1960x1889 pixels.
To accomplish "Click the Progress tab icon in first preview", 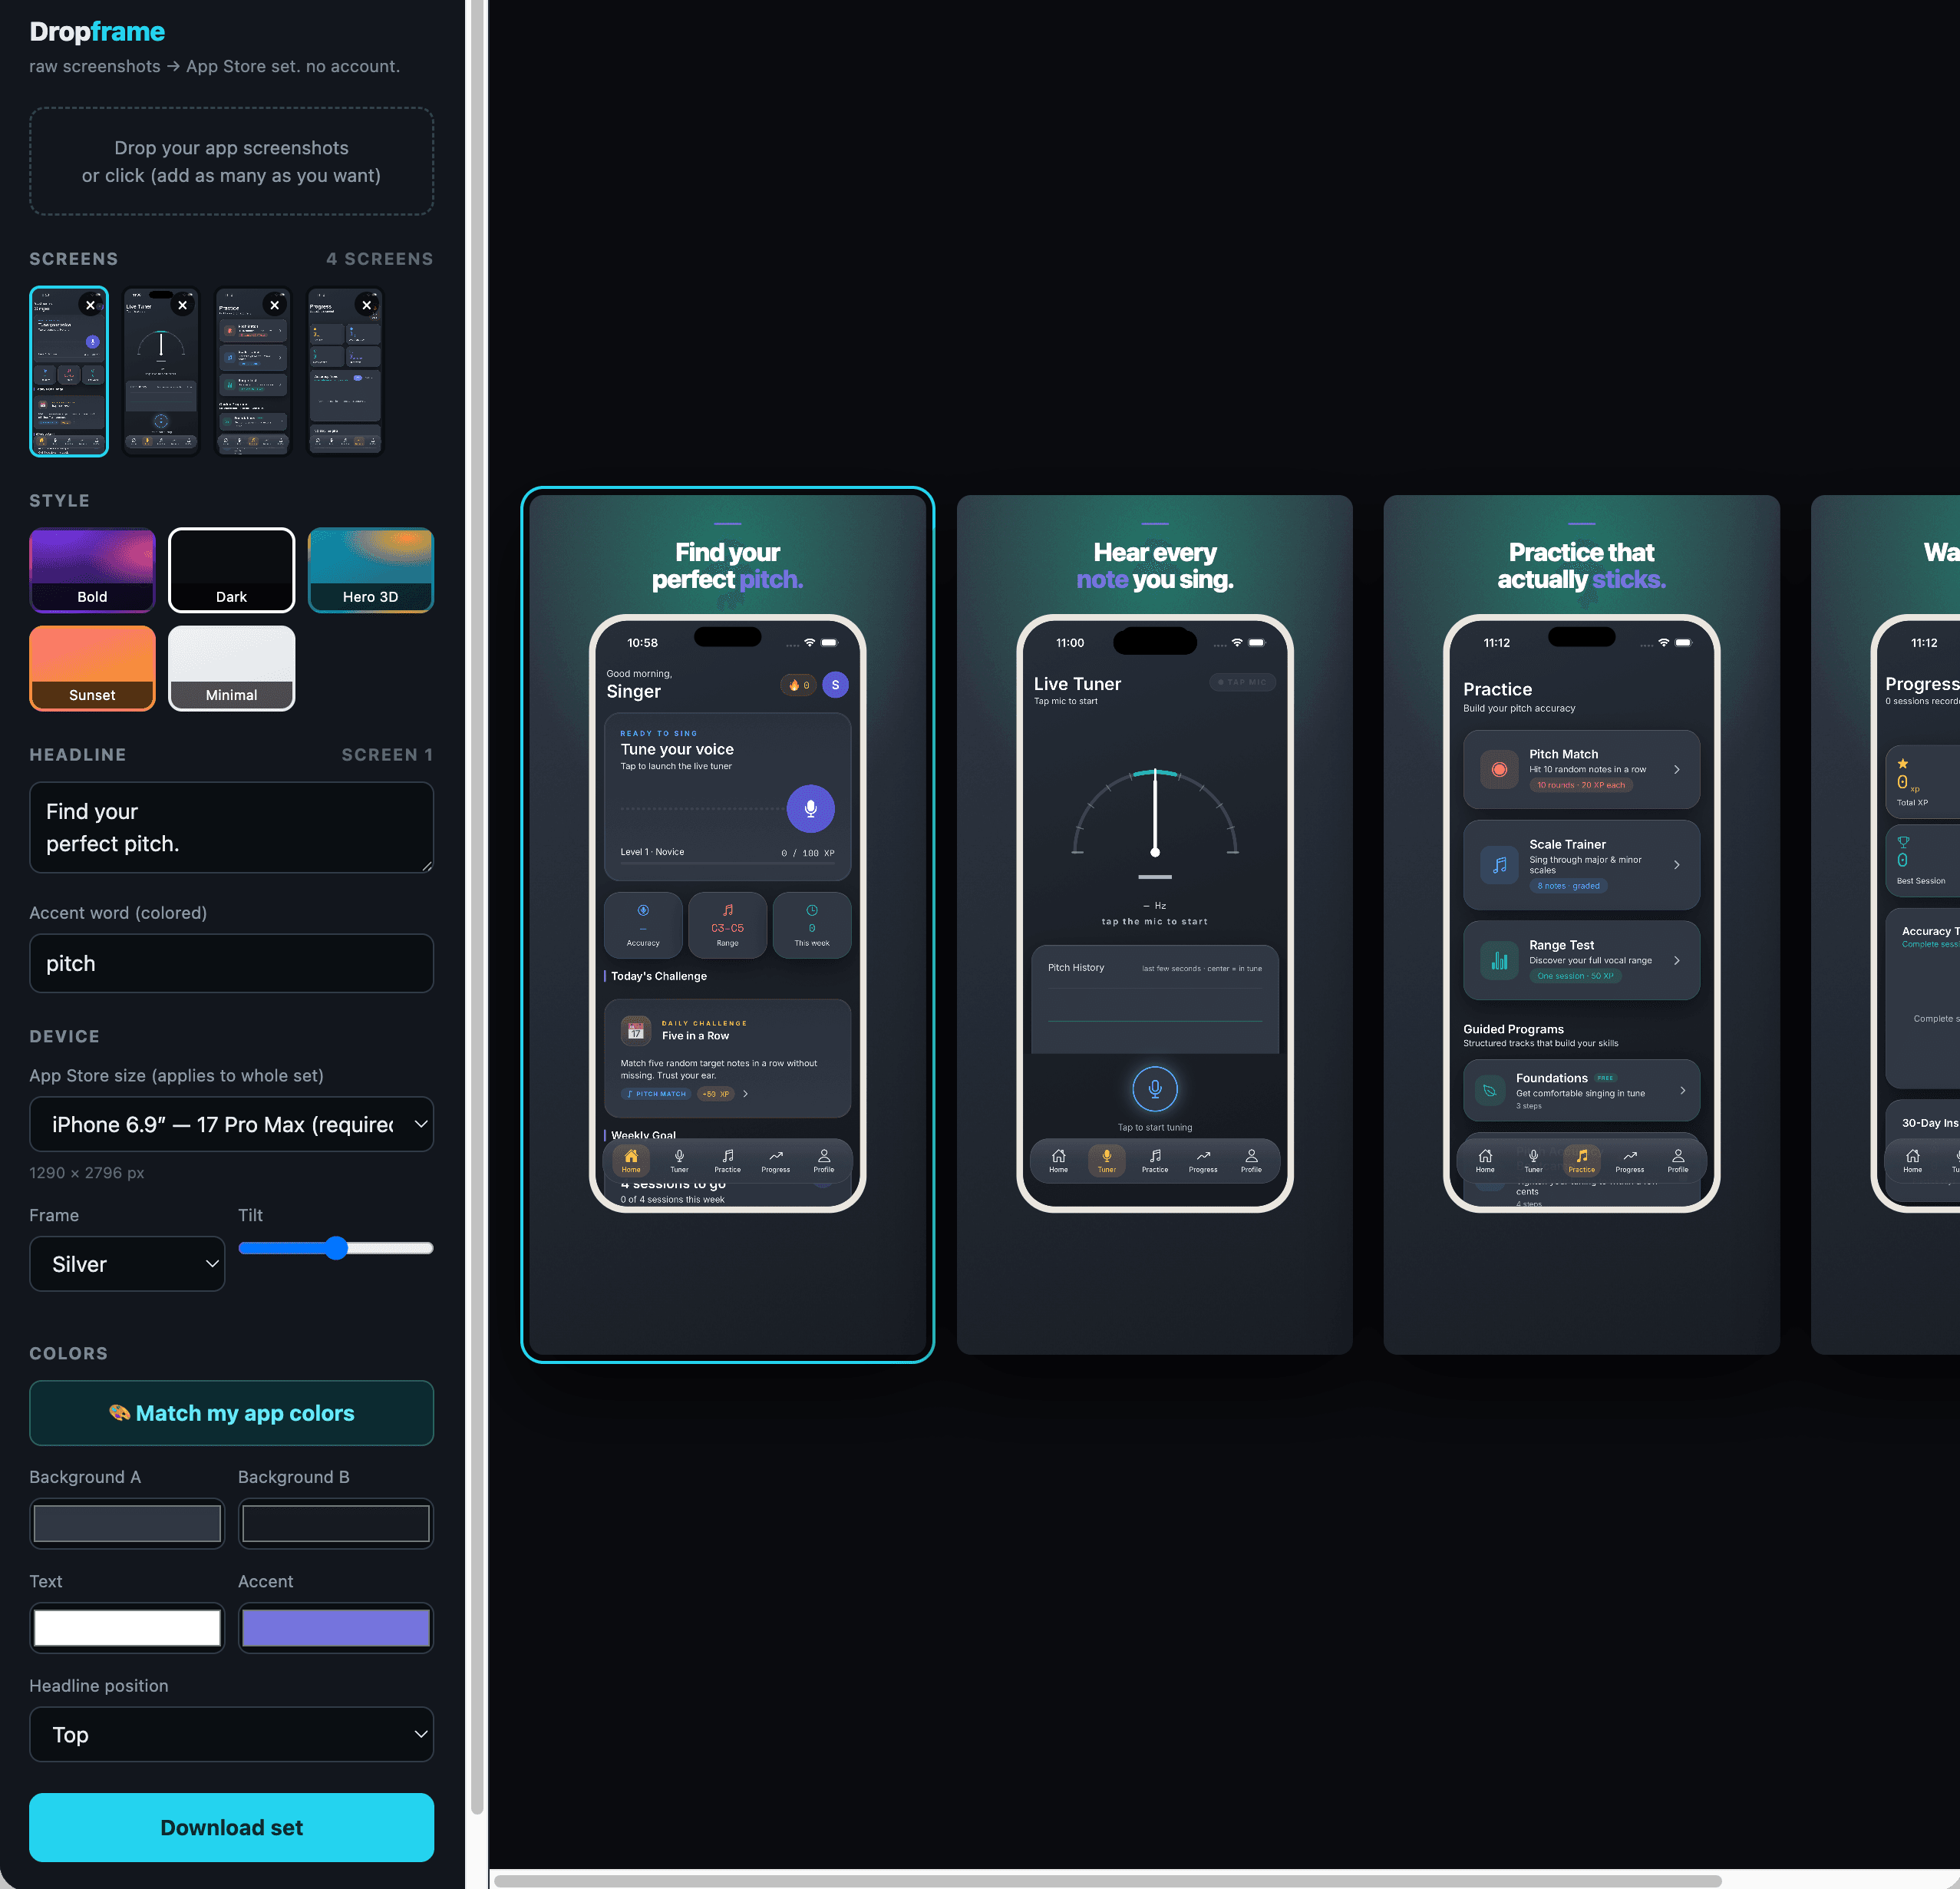I will [776, 1156].
